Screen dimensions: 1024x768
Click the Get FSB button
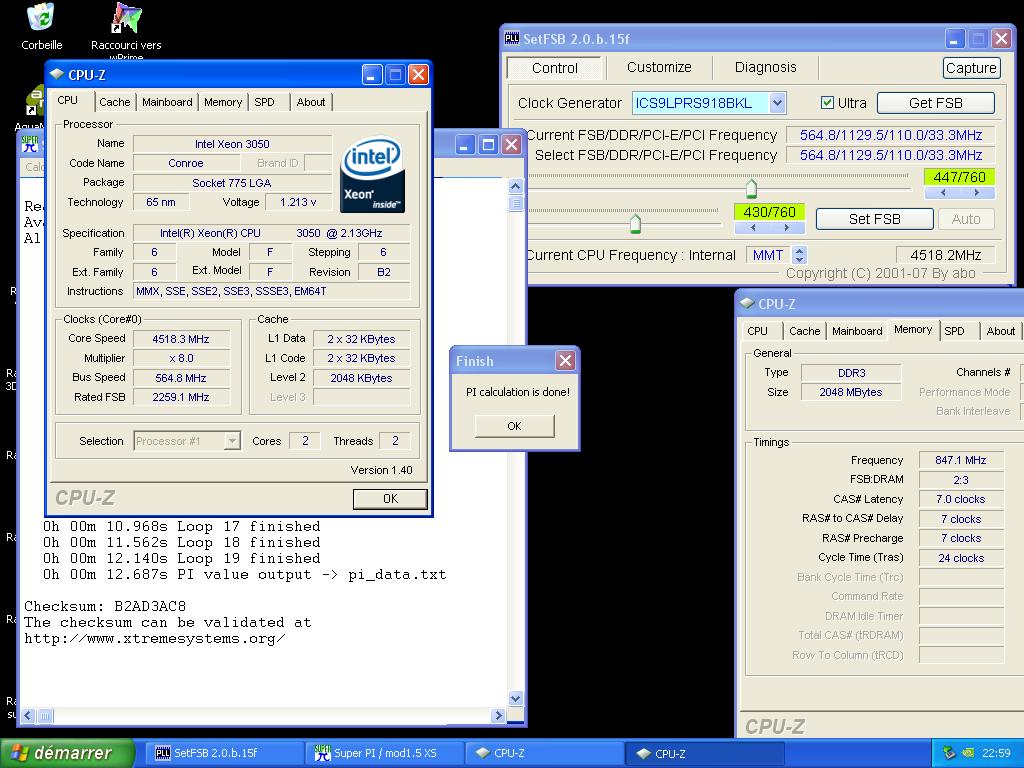click(x=935, y=103)
